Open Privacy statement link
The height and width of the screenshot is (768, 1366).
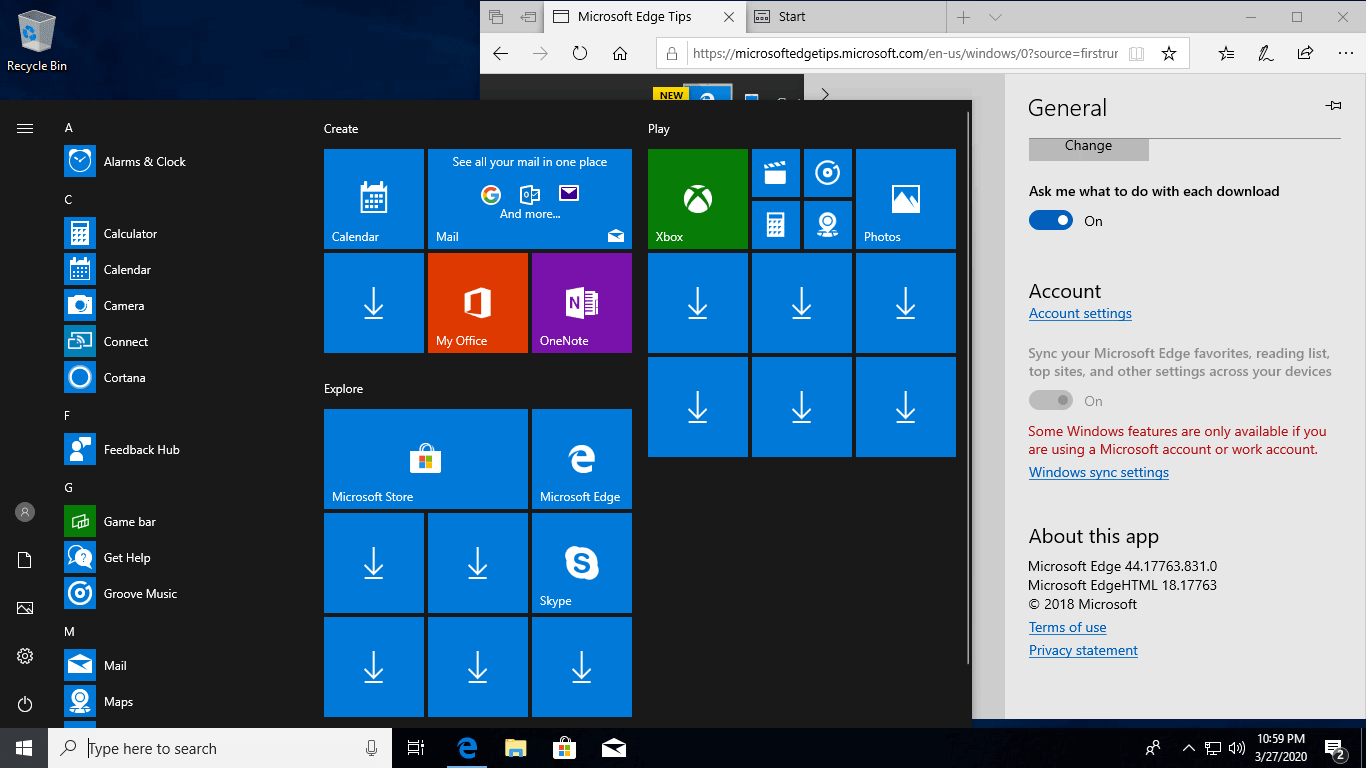point(1083,650)
